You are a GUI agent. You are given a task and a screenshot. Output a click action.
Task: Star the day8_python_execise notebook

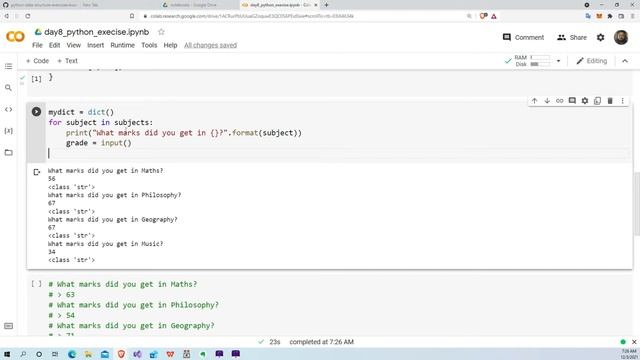(161, 32)
